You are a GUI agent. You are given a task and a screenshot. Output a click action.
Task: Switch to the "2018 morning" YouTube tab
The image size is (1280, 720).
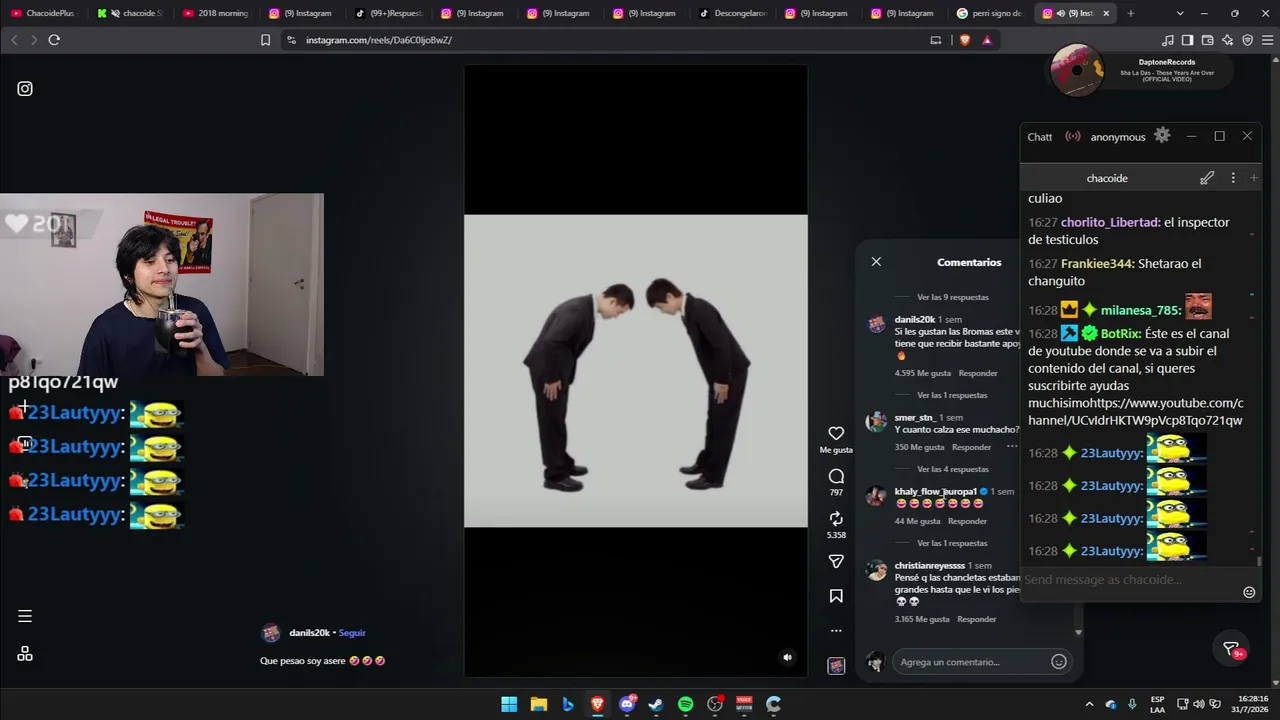click(x=216, y=13)
